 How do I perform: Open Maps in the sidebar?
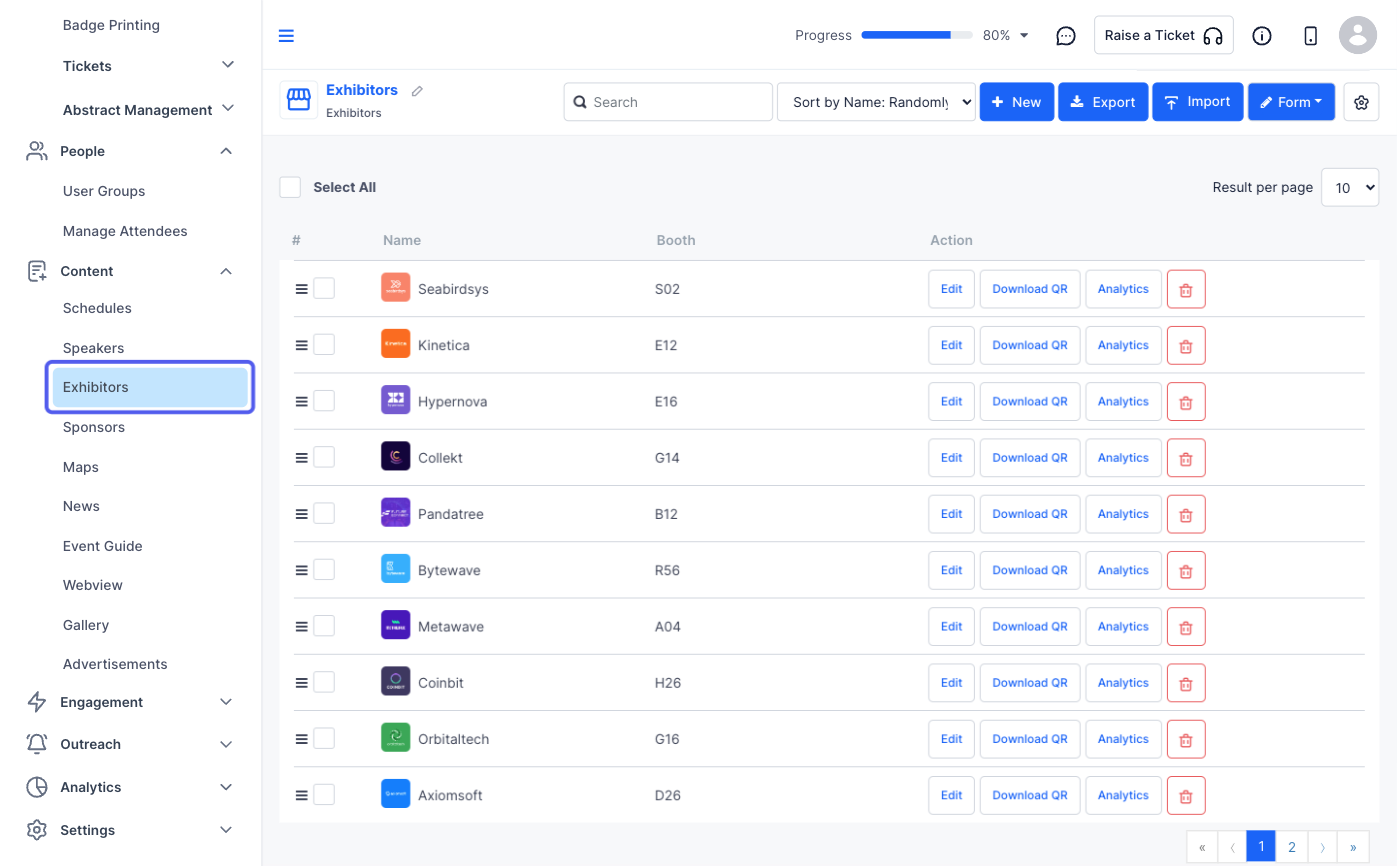click(x=81, y=467)
